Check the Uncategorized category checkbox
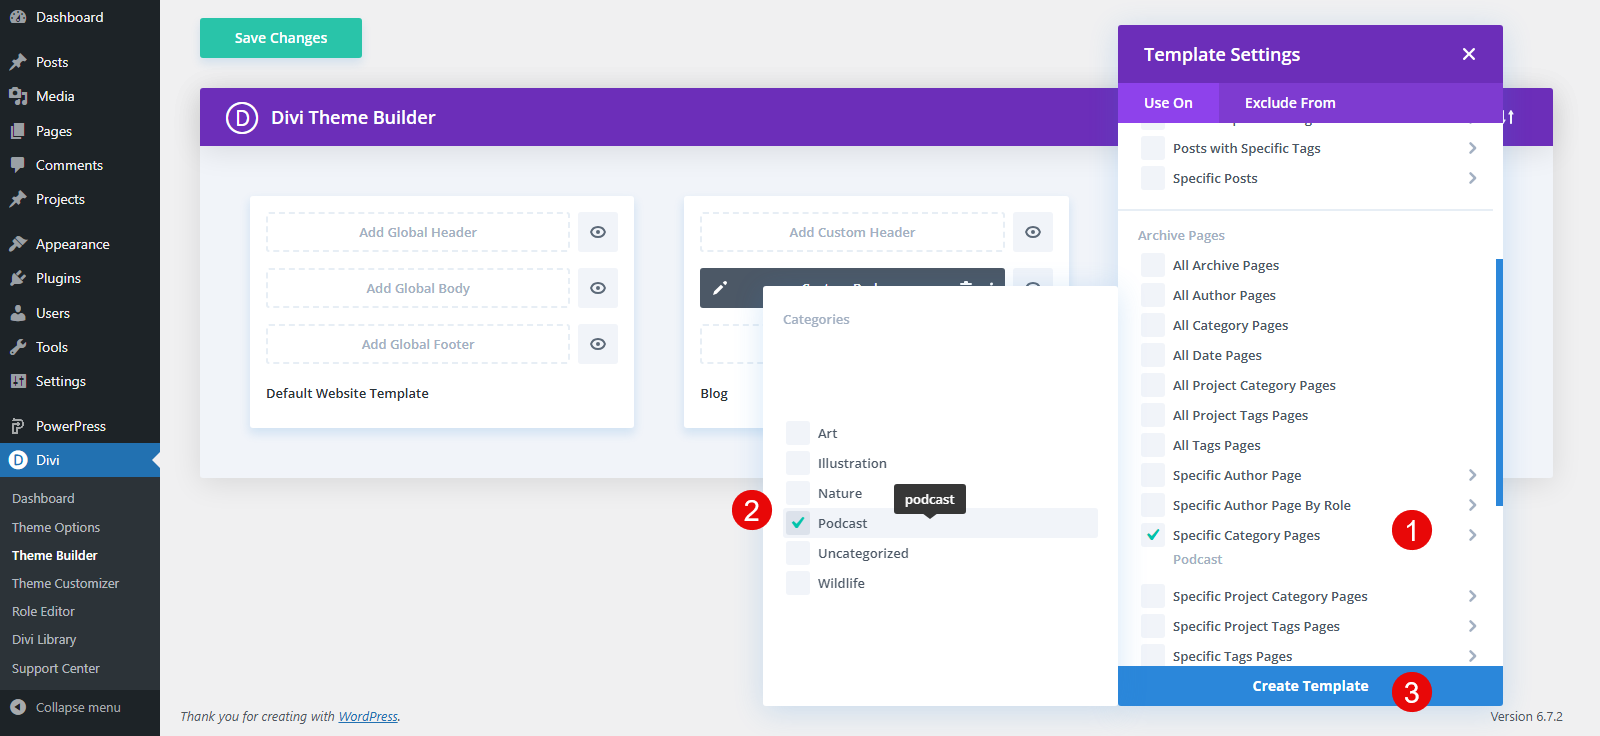Image resolution: width=1600 pixels, height=736 pixels. [x=798, y=553]
